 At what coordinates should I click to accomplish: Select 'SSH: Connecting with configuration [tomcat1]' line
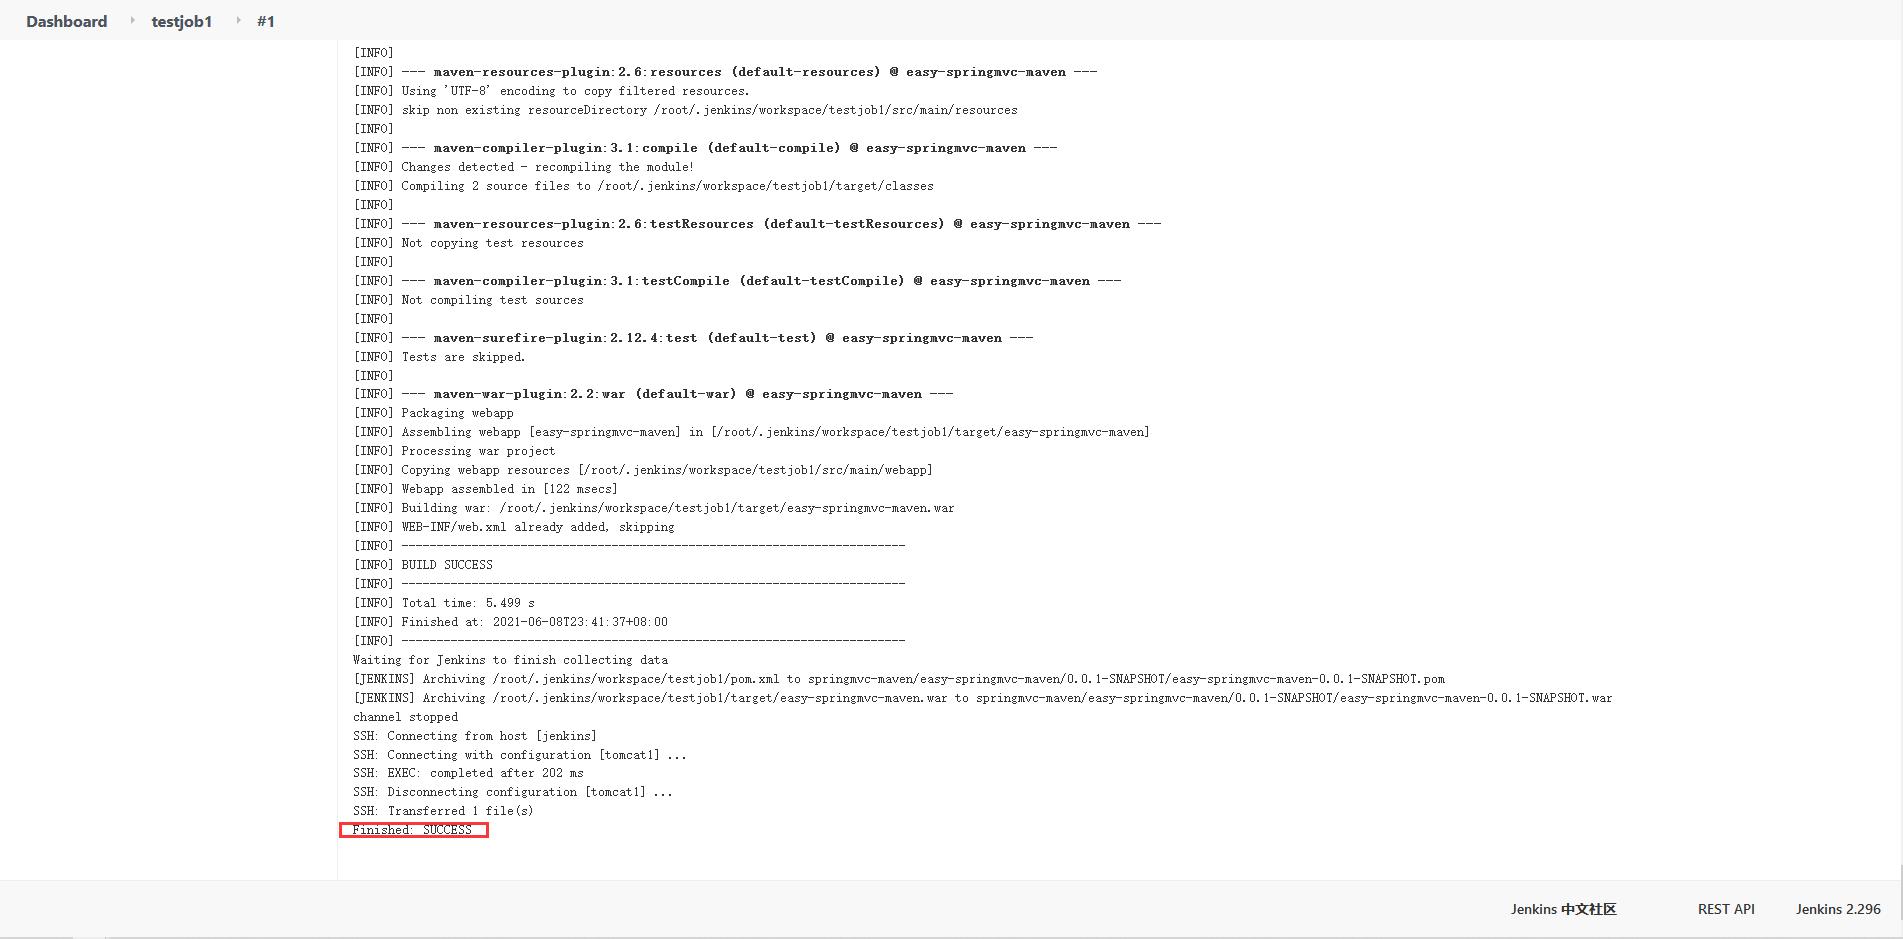pos(520,755)
